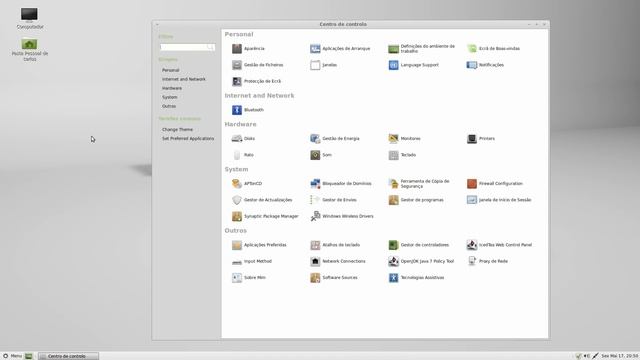This screenshot has height=360, width=640.
Task: Open Firewall Configuration
Action: coord(495,183)
